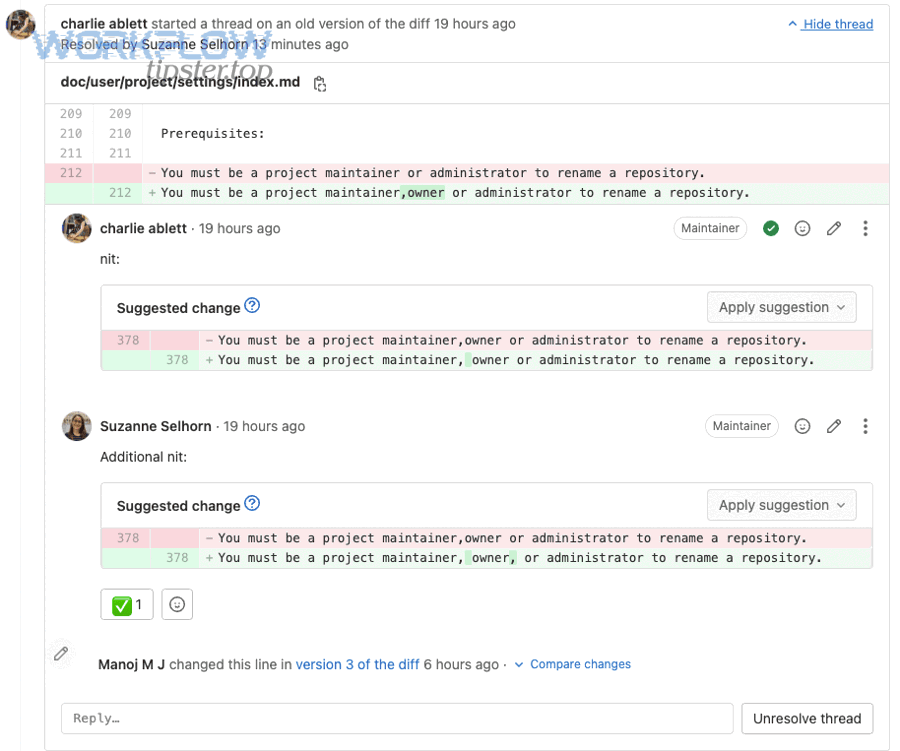Focus the Reply text field

point(397,719)
